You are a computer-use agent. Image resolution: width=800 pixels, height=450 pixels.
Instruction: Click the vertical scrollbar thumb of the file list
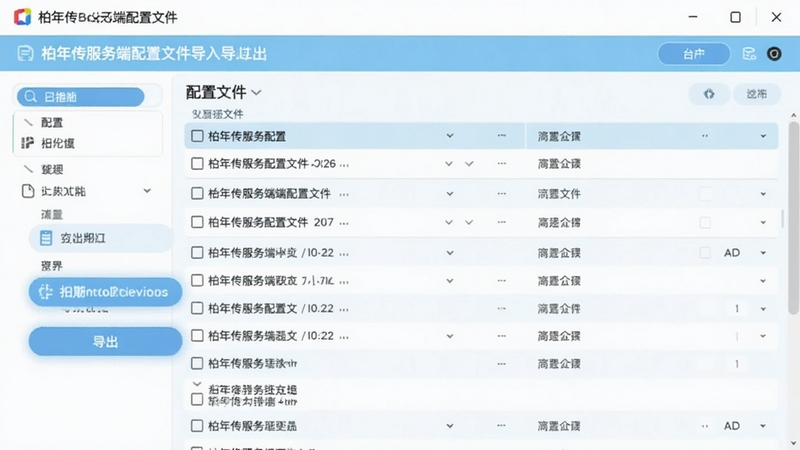pos(793,217)
